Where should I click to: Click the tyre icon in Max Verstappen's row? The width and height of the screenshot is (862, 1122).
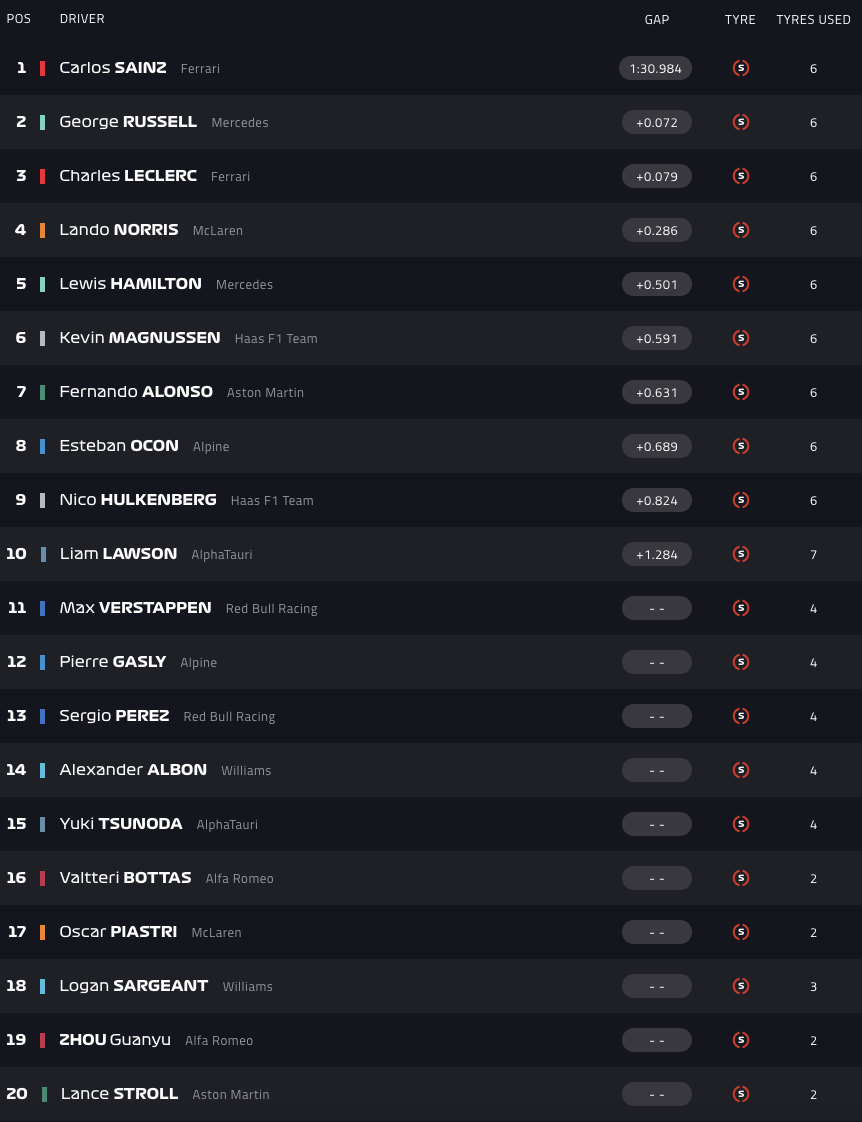(741, 608)
